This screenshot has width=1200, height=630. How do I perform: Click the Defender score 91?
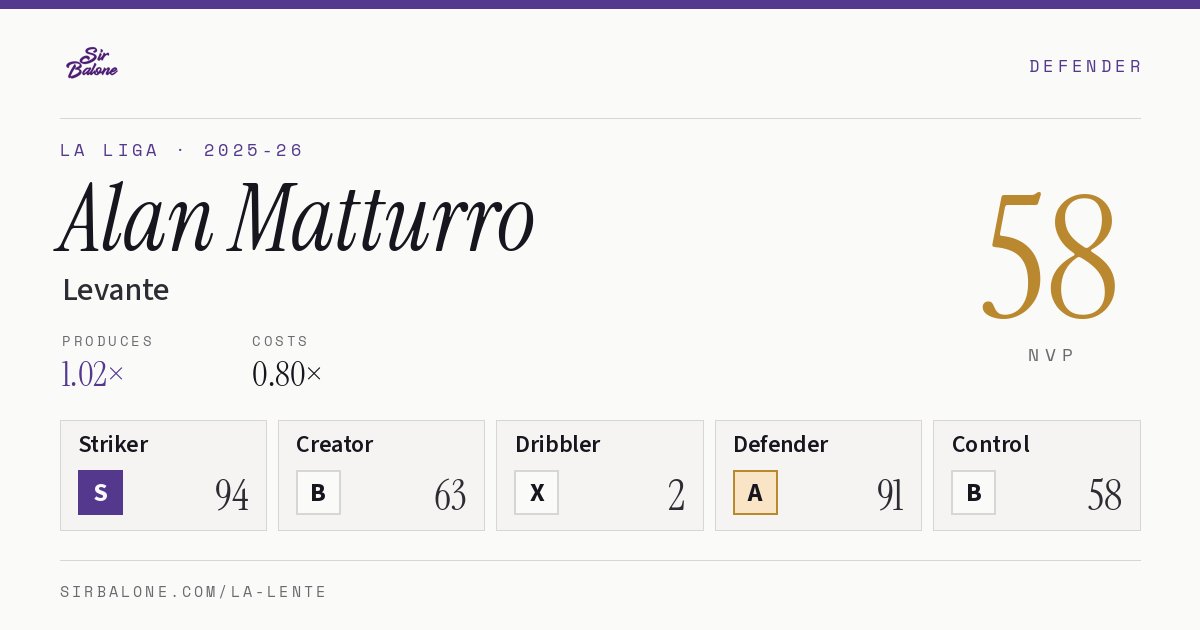(890, 494)
